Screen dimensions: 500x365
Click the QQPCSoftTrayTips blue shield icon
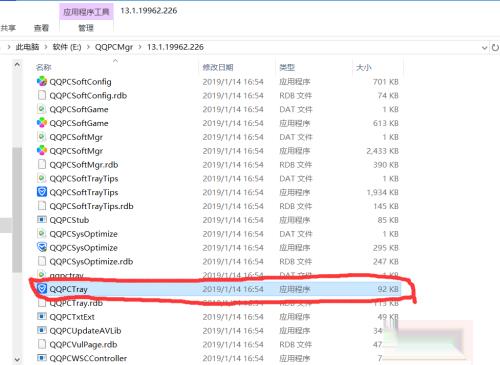[x=42, y=192]
